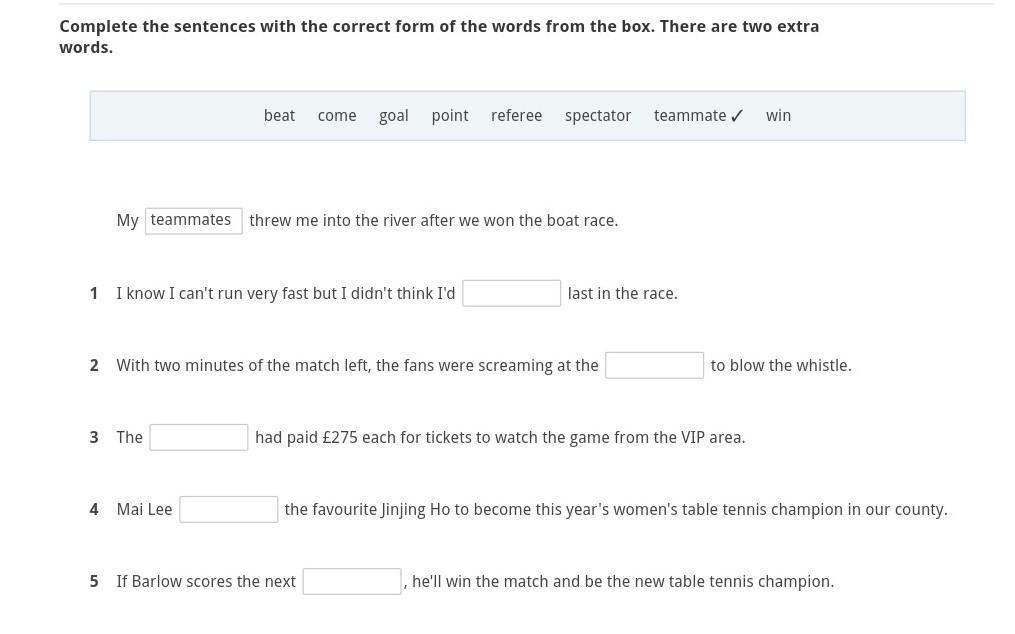Select the empty box after 'The' in sentence 3

tap(199, 437)
